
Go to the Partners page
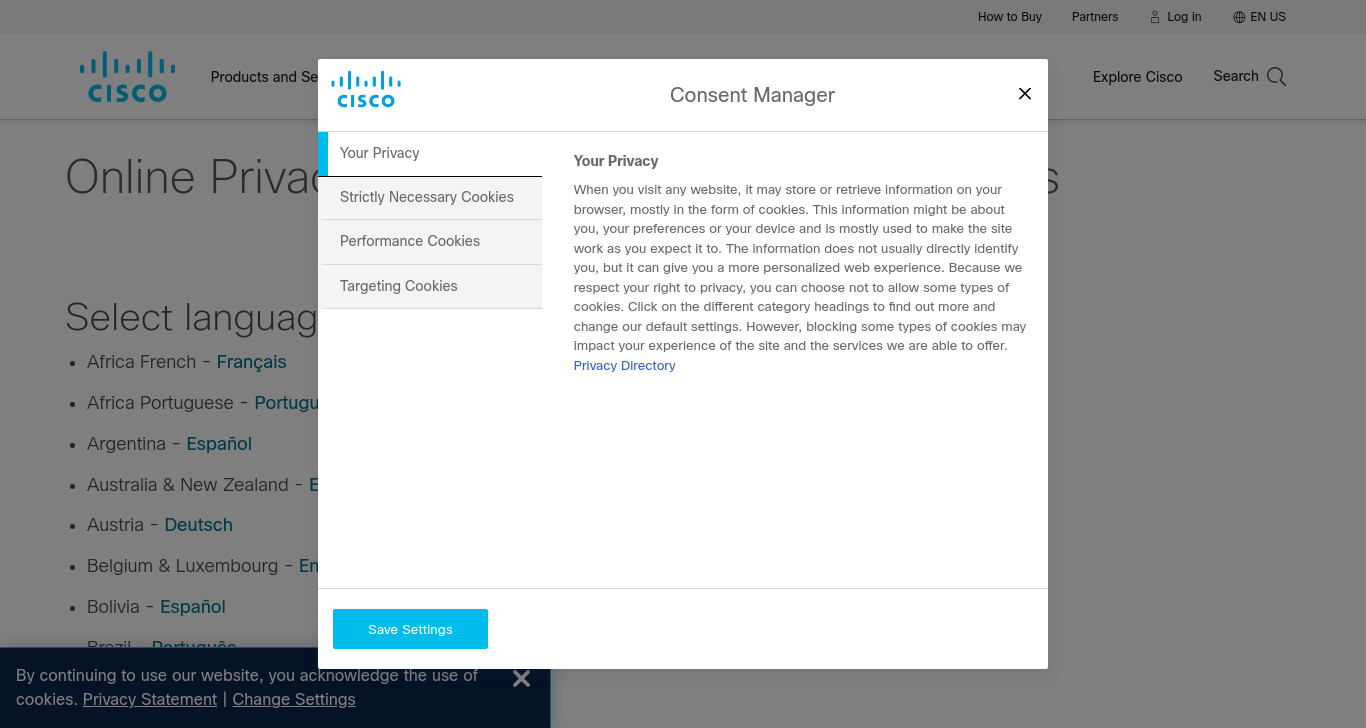[x=1095, y=17]
